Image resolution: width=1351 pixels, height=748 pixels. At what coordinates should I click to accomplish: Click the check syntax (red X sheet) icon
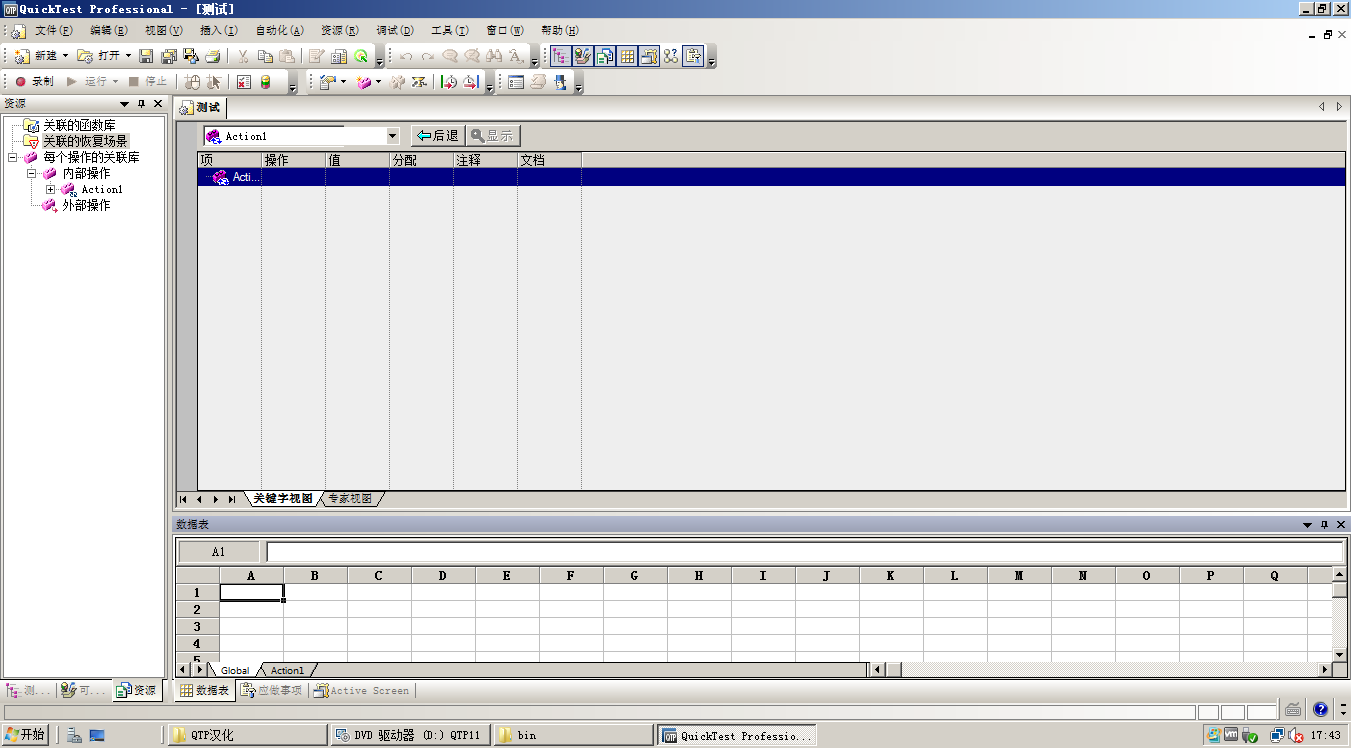[x=243, y=82]
